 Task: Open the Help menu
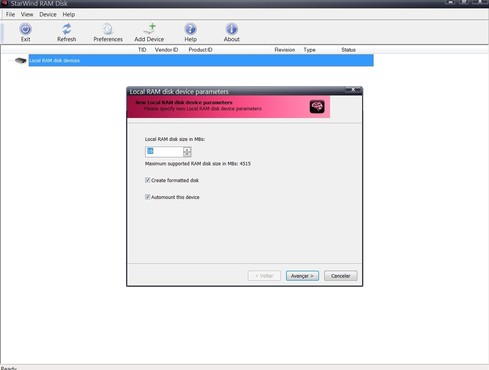pos(69,14)
